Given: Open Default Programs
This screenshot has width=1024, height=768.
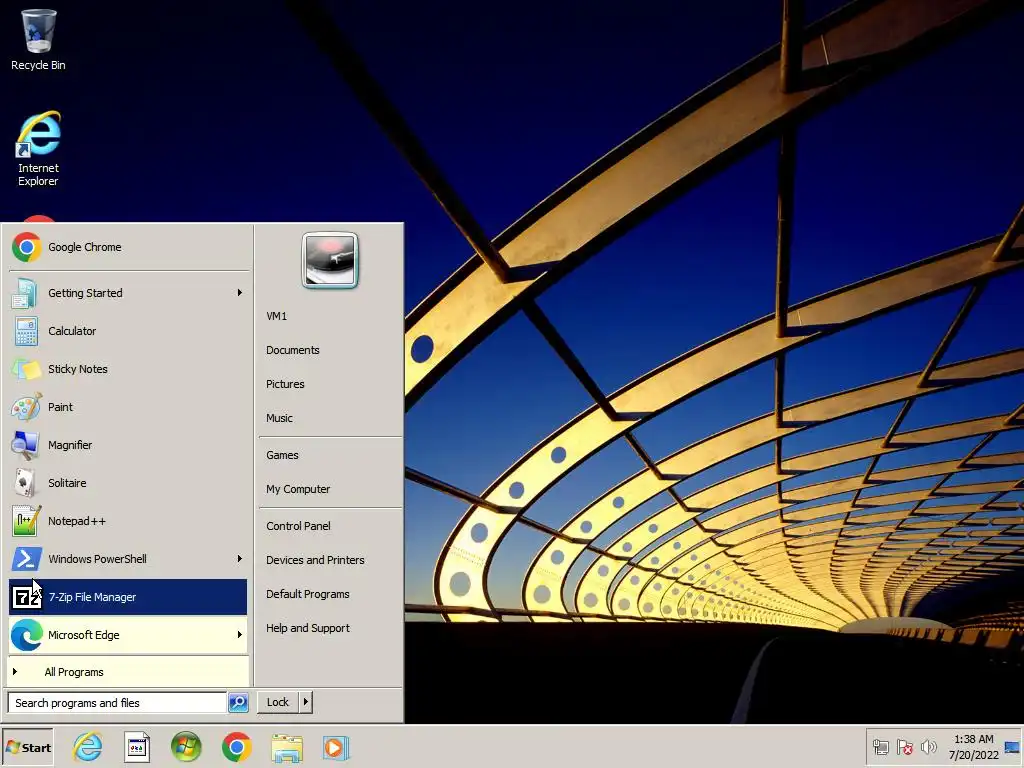Looking at the screenshot, I should click(x=308, y=594).
